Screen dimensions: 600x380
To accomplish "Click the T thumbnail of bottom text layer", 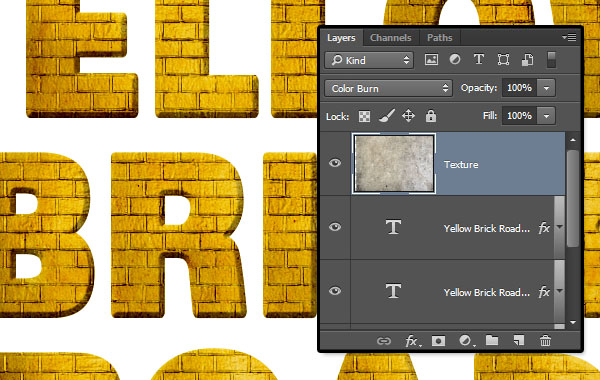I will click(x=393, y=291).
